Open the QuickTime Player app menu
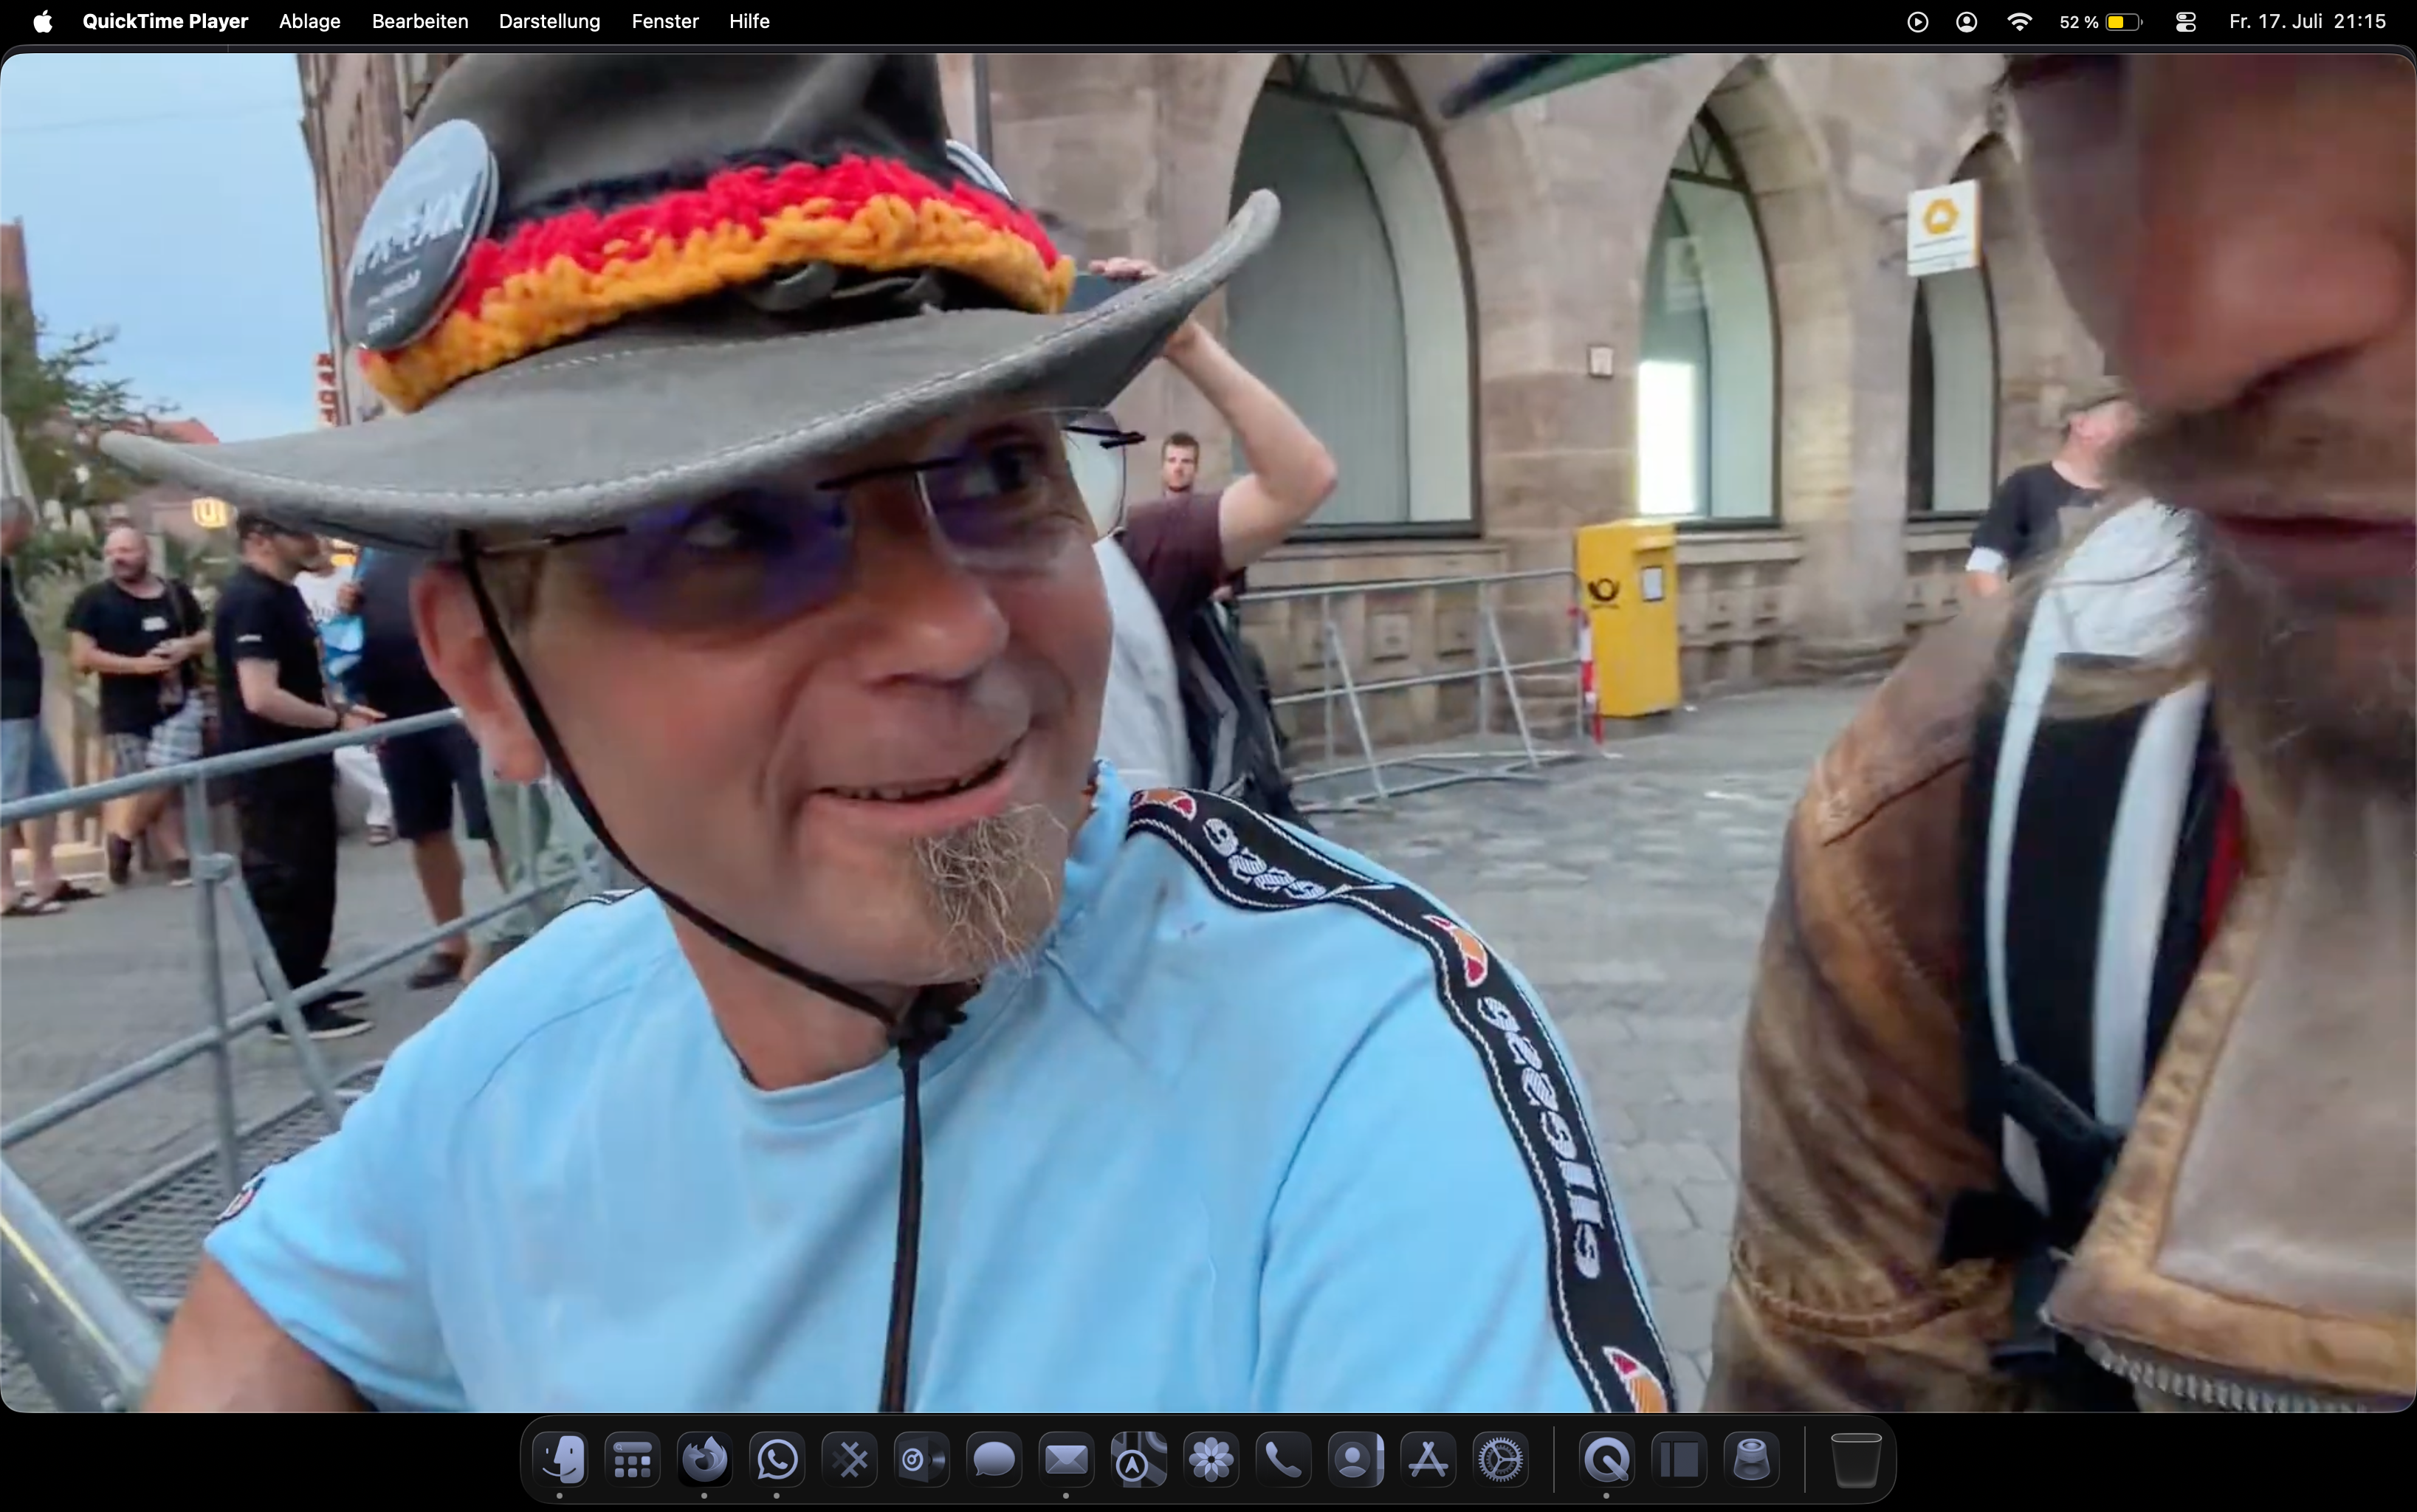Screen dimensions: 2417x1512 click(165, 21)
